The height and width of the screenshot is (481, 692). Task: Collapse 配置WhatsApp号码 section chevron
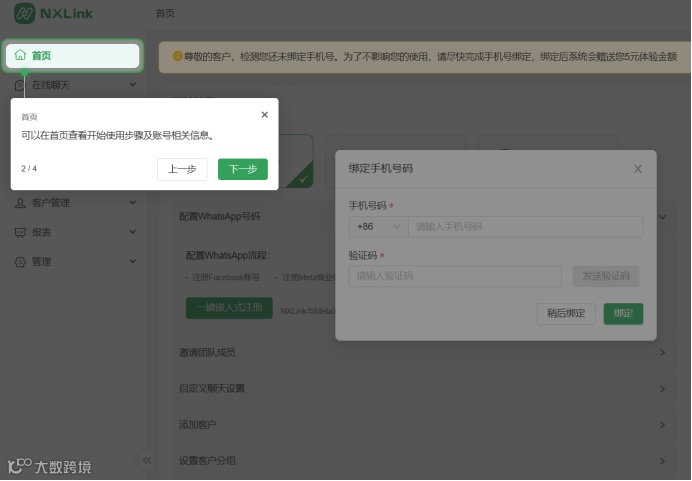pos(662,217)
